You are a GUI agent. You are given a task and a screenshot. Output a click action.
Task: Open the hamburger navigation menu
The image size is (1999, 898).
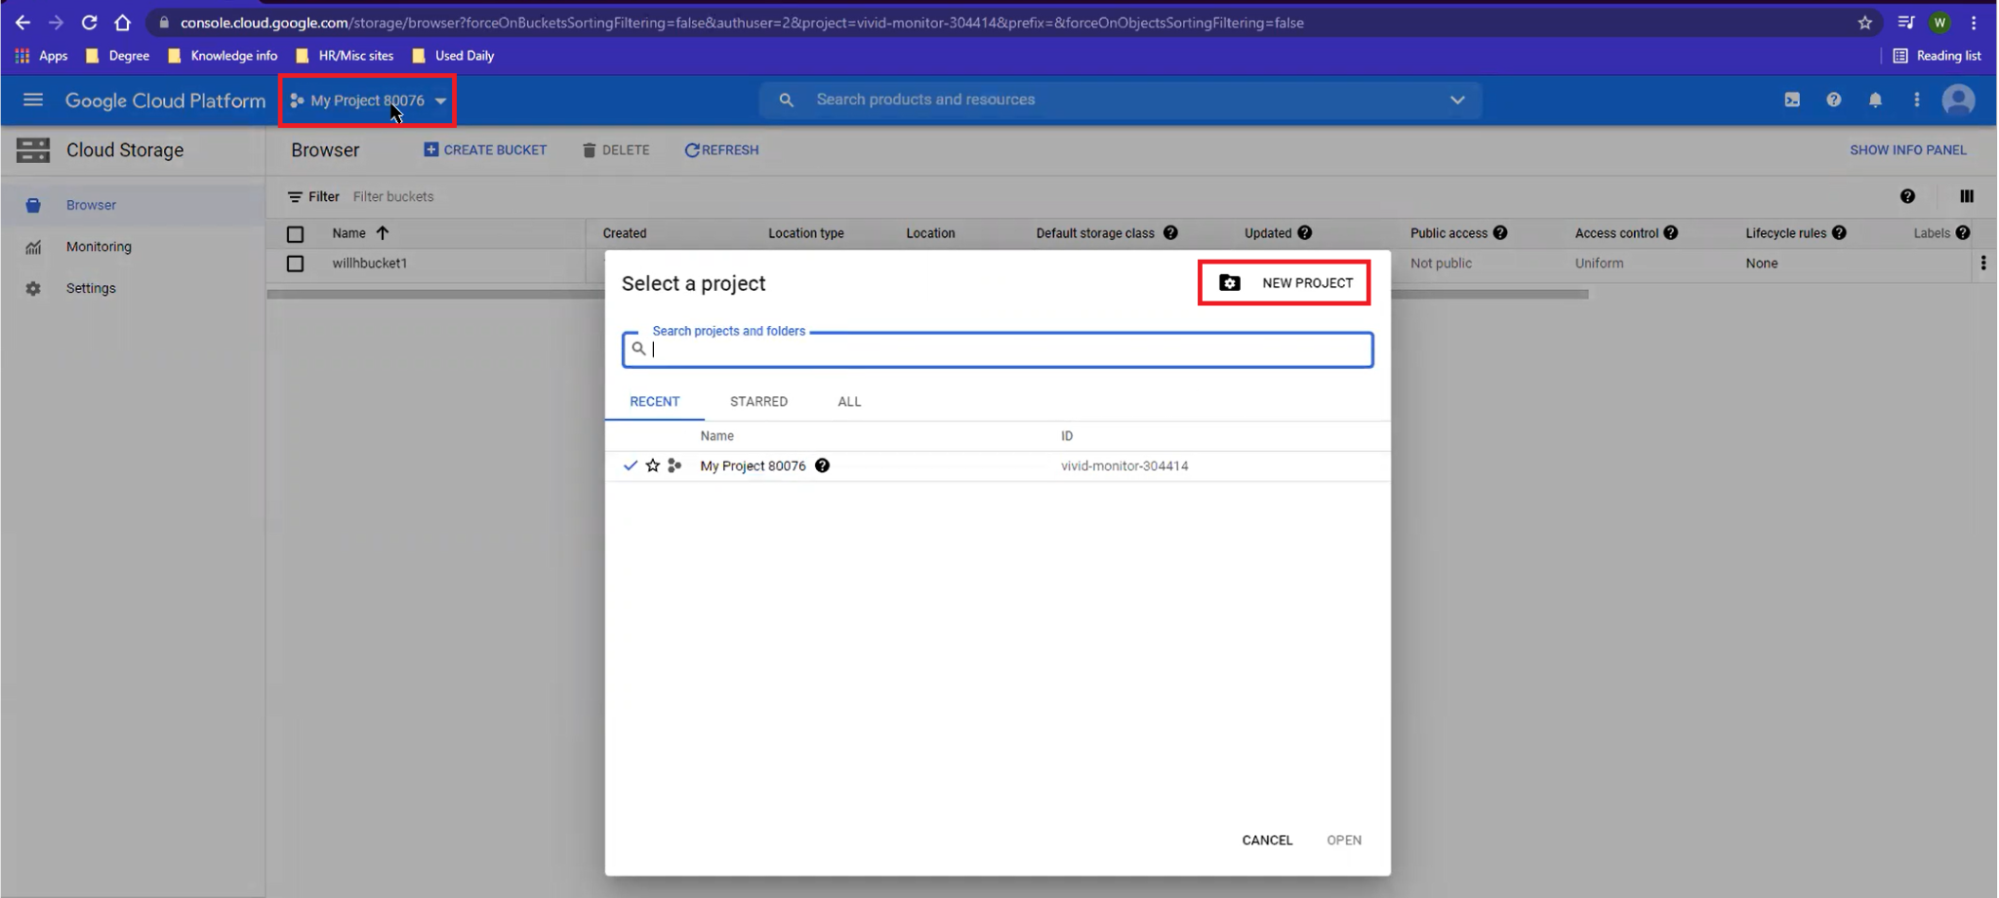coord(33,100)
